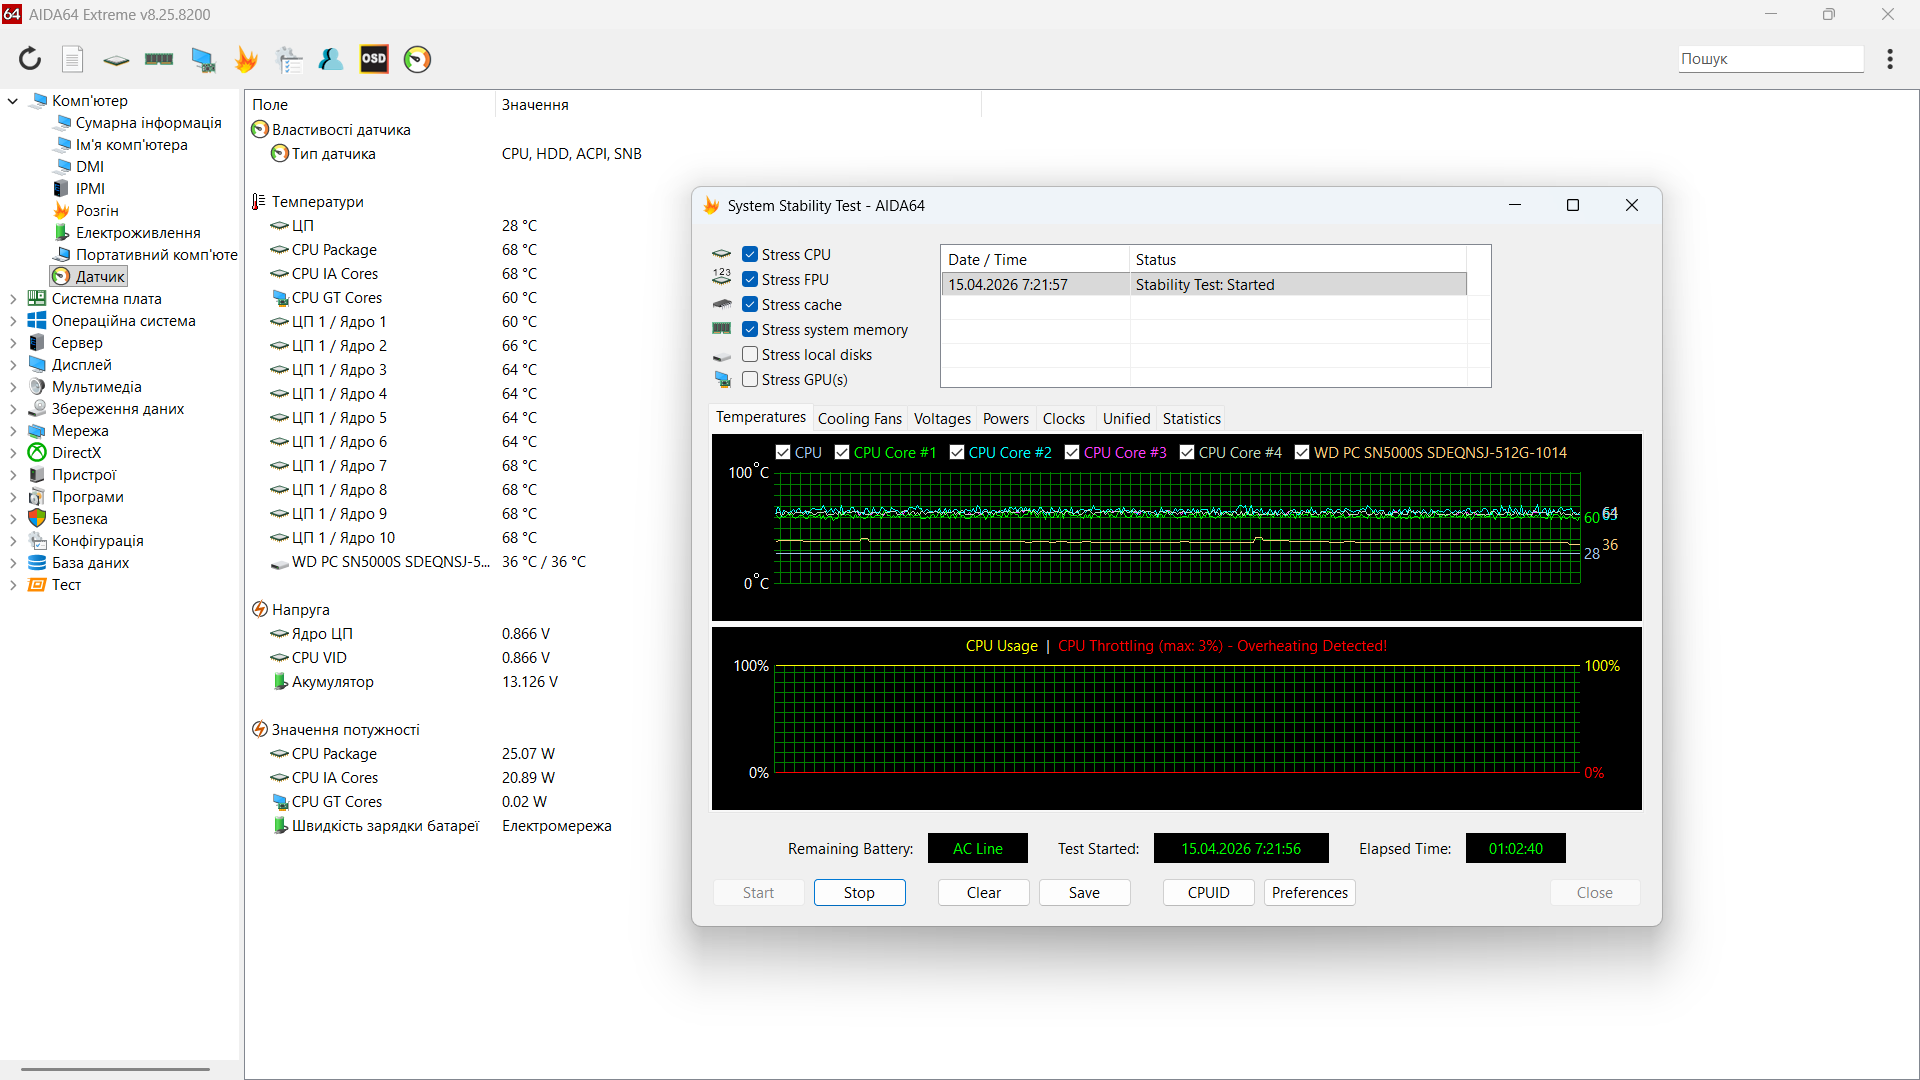Switch to the Cooling Fans tab
The image size is (1920, 1080).
[859, 419]
